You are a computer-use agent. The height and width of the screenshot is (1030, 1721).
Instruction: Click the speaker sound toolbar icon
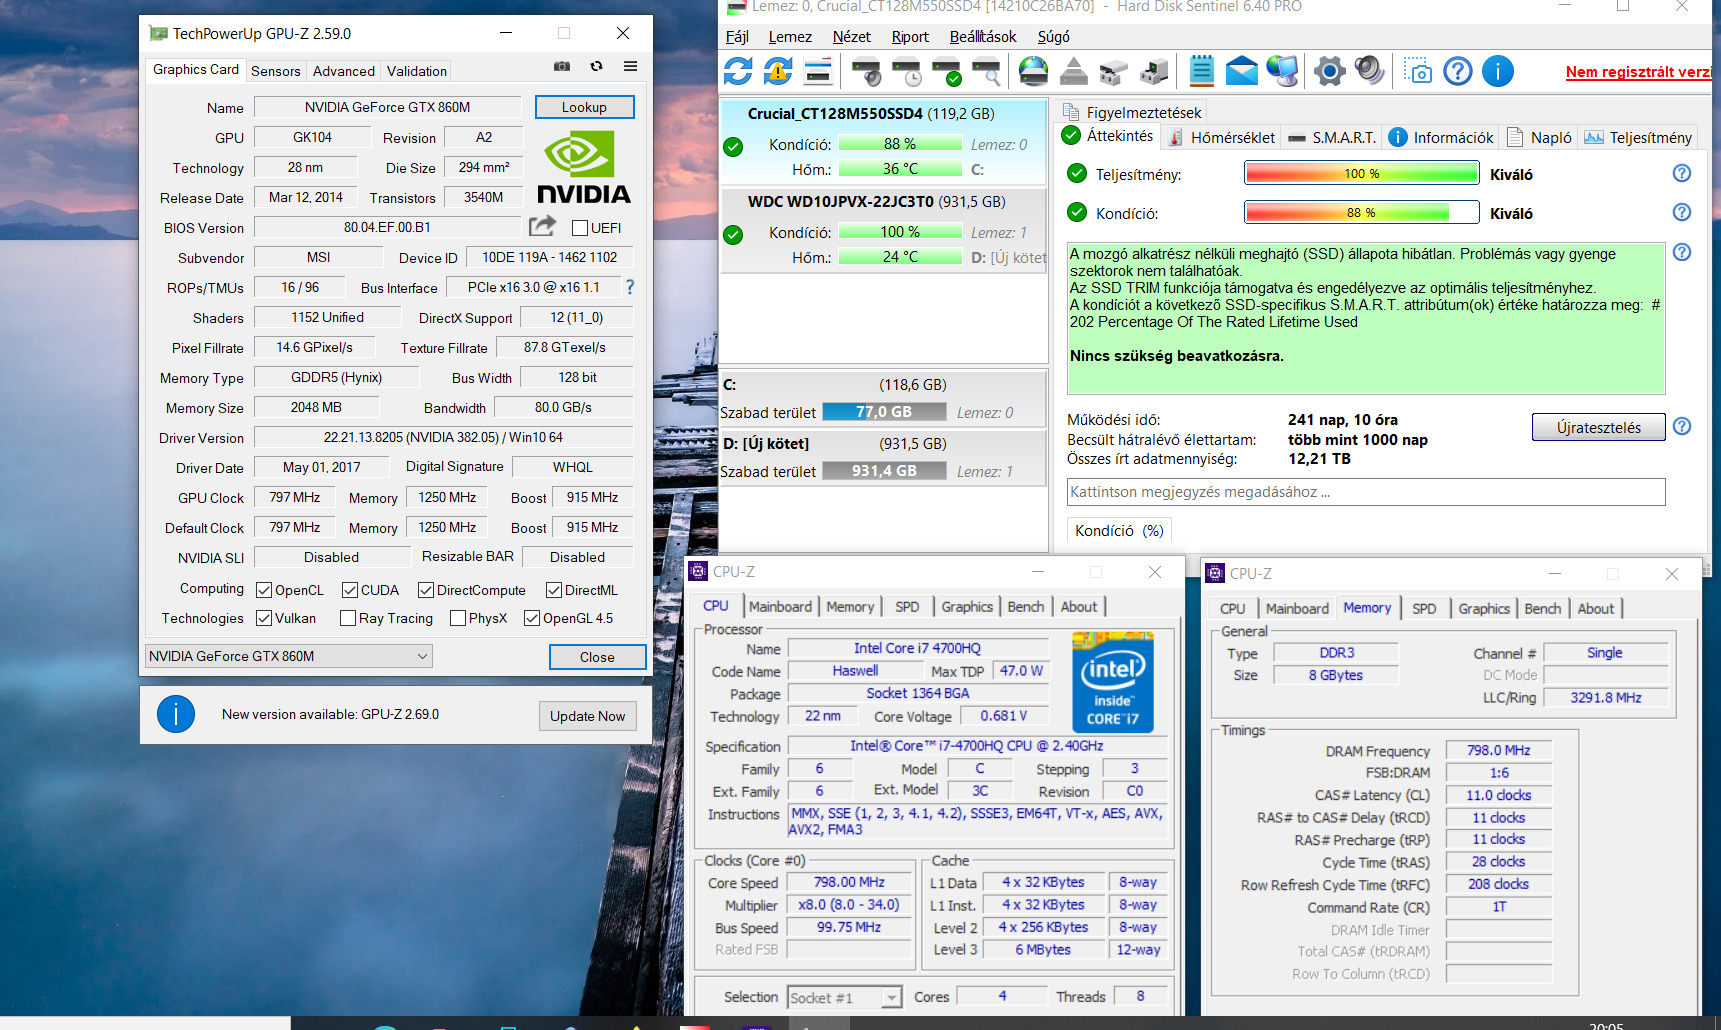(1370, 72)
